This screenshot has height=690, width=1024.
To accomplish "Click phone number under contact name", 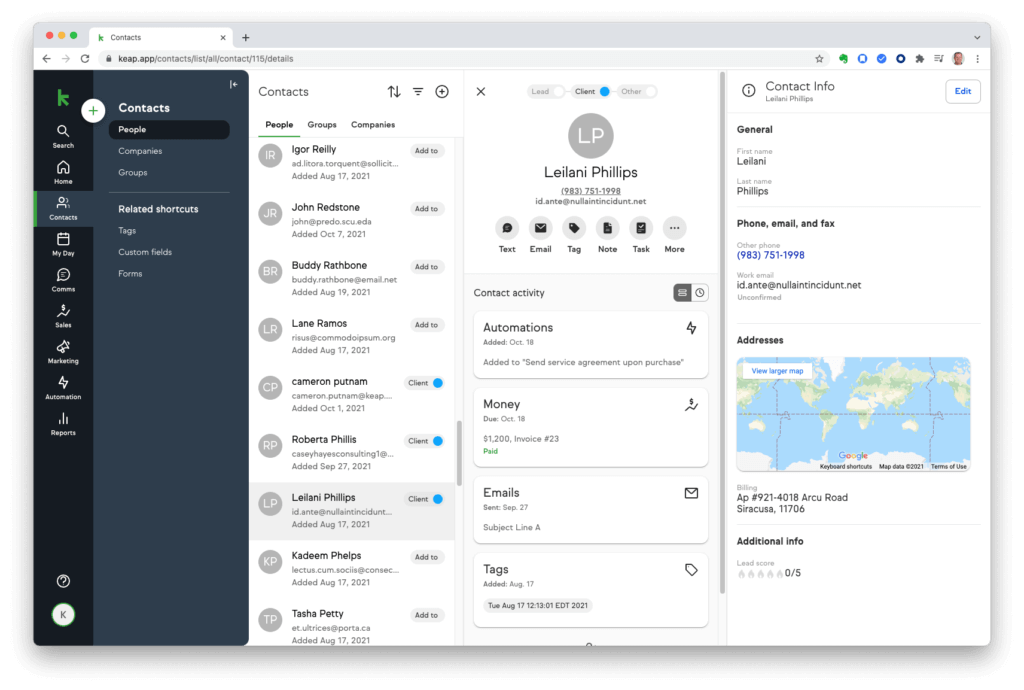I will coord(590,191).
